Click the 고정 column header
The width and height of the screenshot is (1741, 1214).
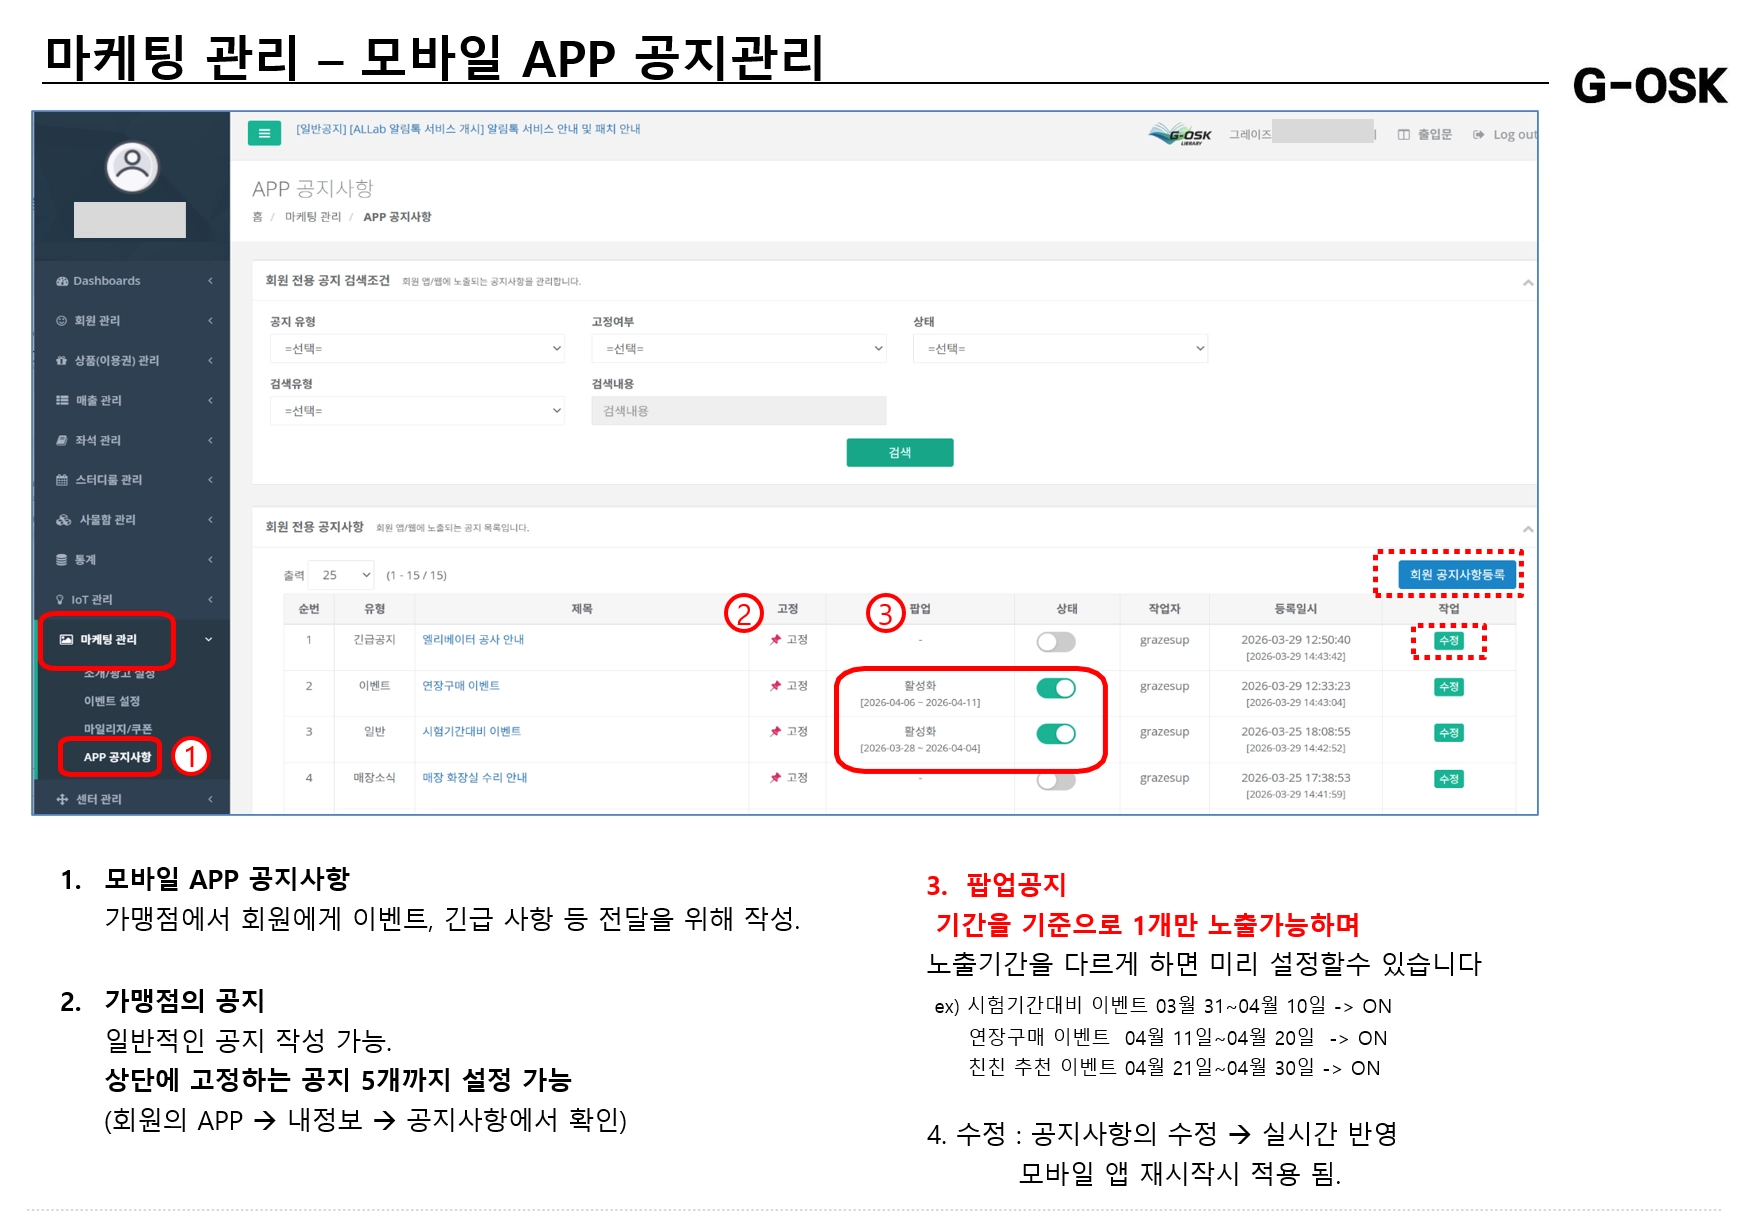[788, 609]
